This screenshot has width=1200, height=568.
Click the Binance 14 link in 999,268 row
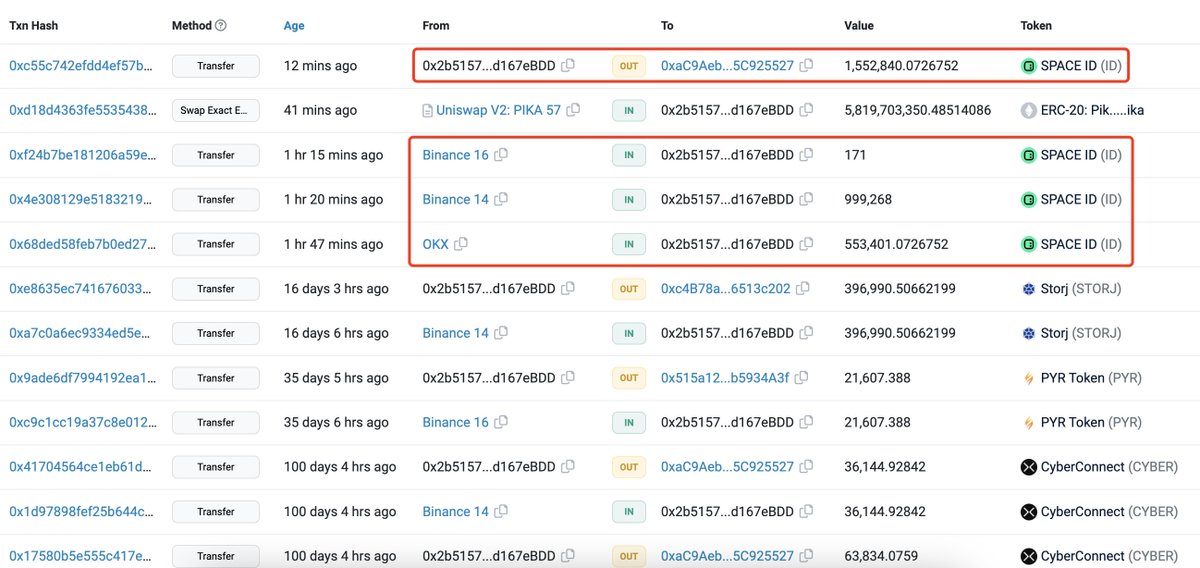click(x=455, y=199)
